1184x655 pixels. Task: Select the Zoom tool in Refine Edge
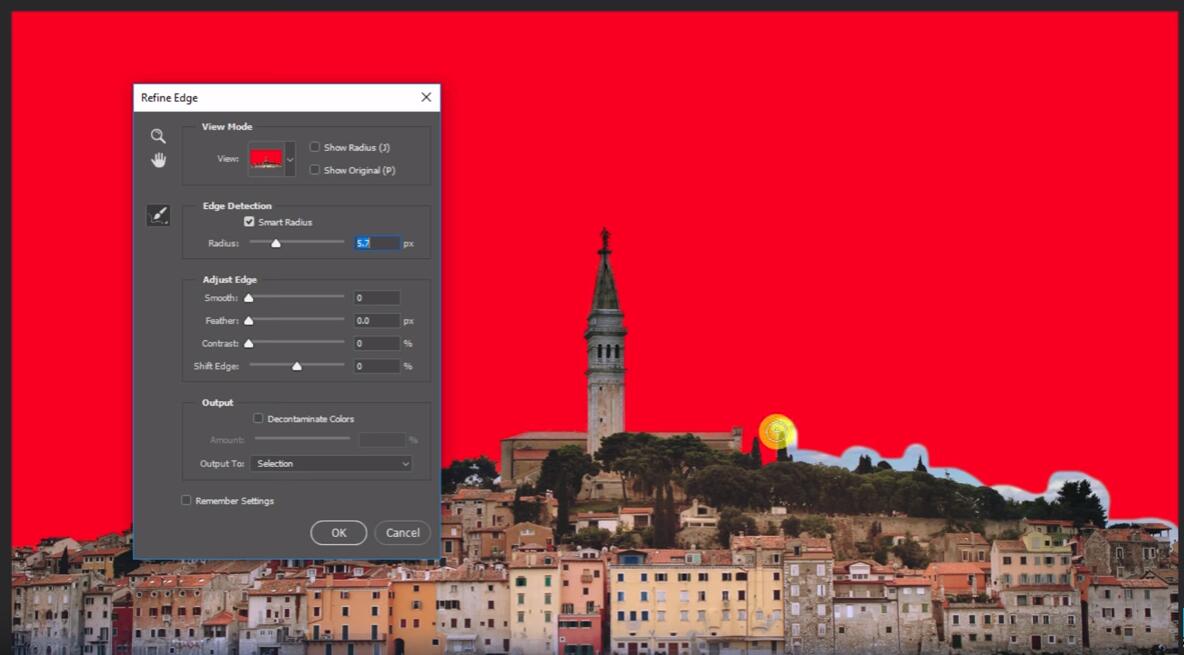158,136
